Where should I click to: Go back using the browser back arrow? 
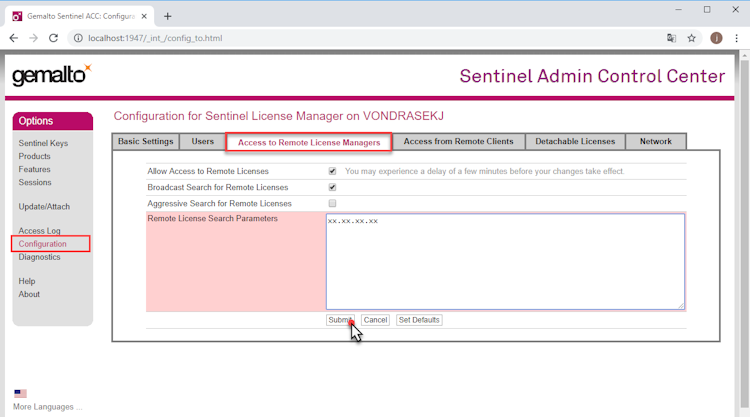(13, 38)
